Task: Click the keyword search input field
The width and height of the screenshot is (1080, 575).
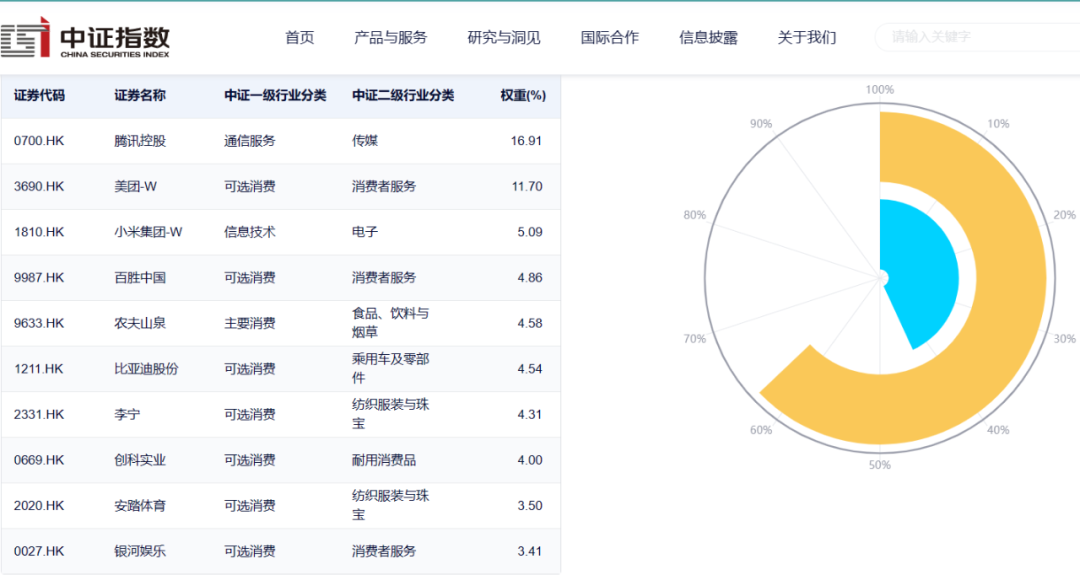Action: point(975,38)
